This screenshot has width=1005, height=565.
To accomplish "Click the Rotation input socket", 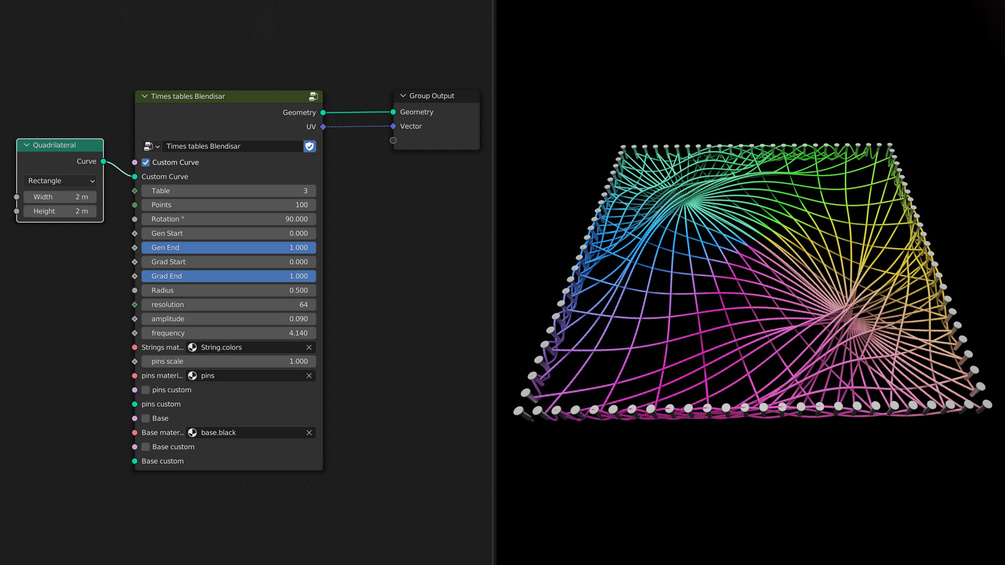I will click(x=135, y=219).
